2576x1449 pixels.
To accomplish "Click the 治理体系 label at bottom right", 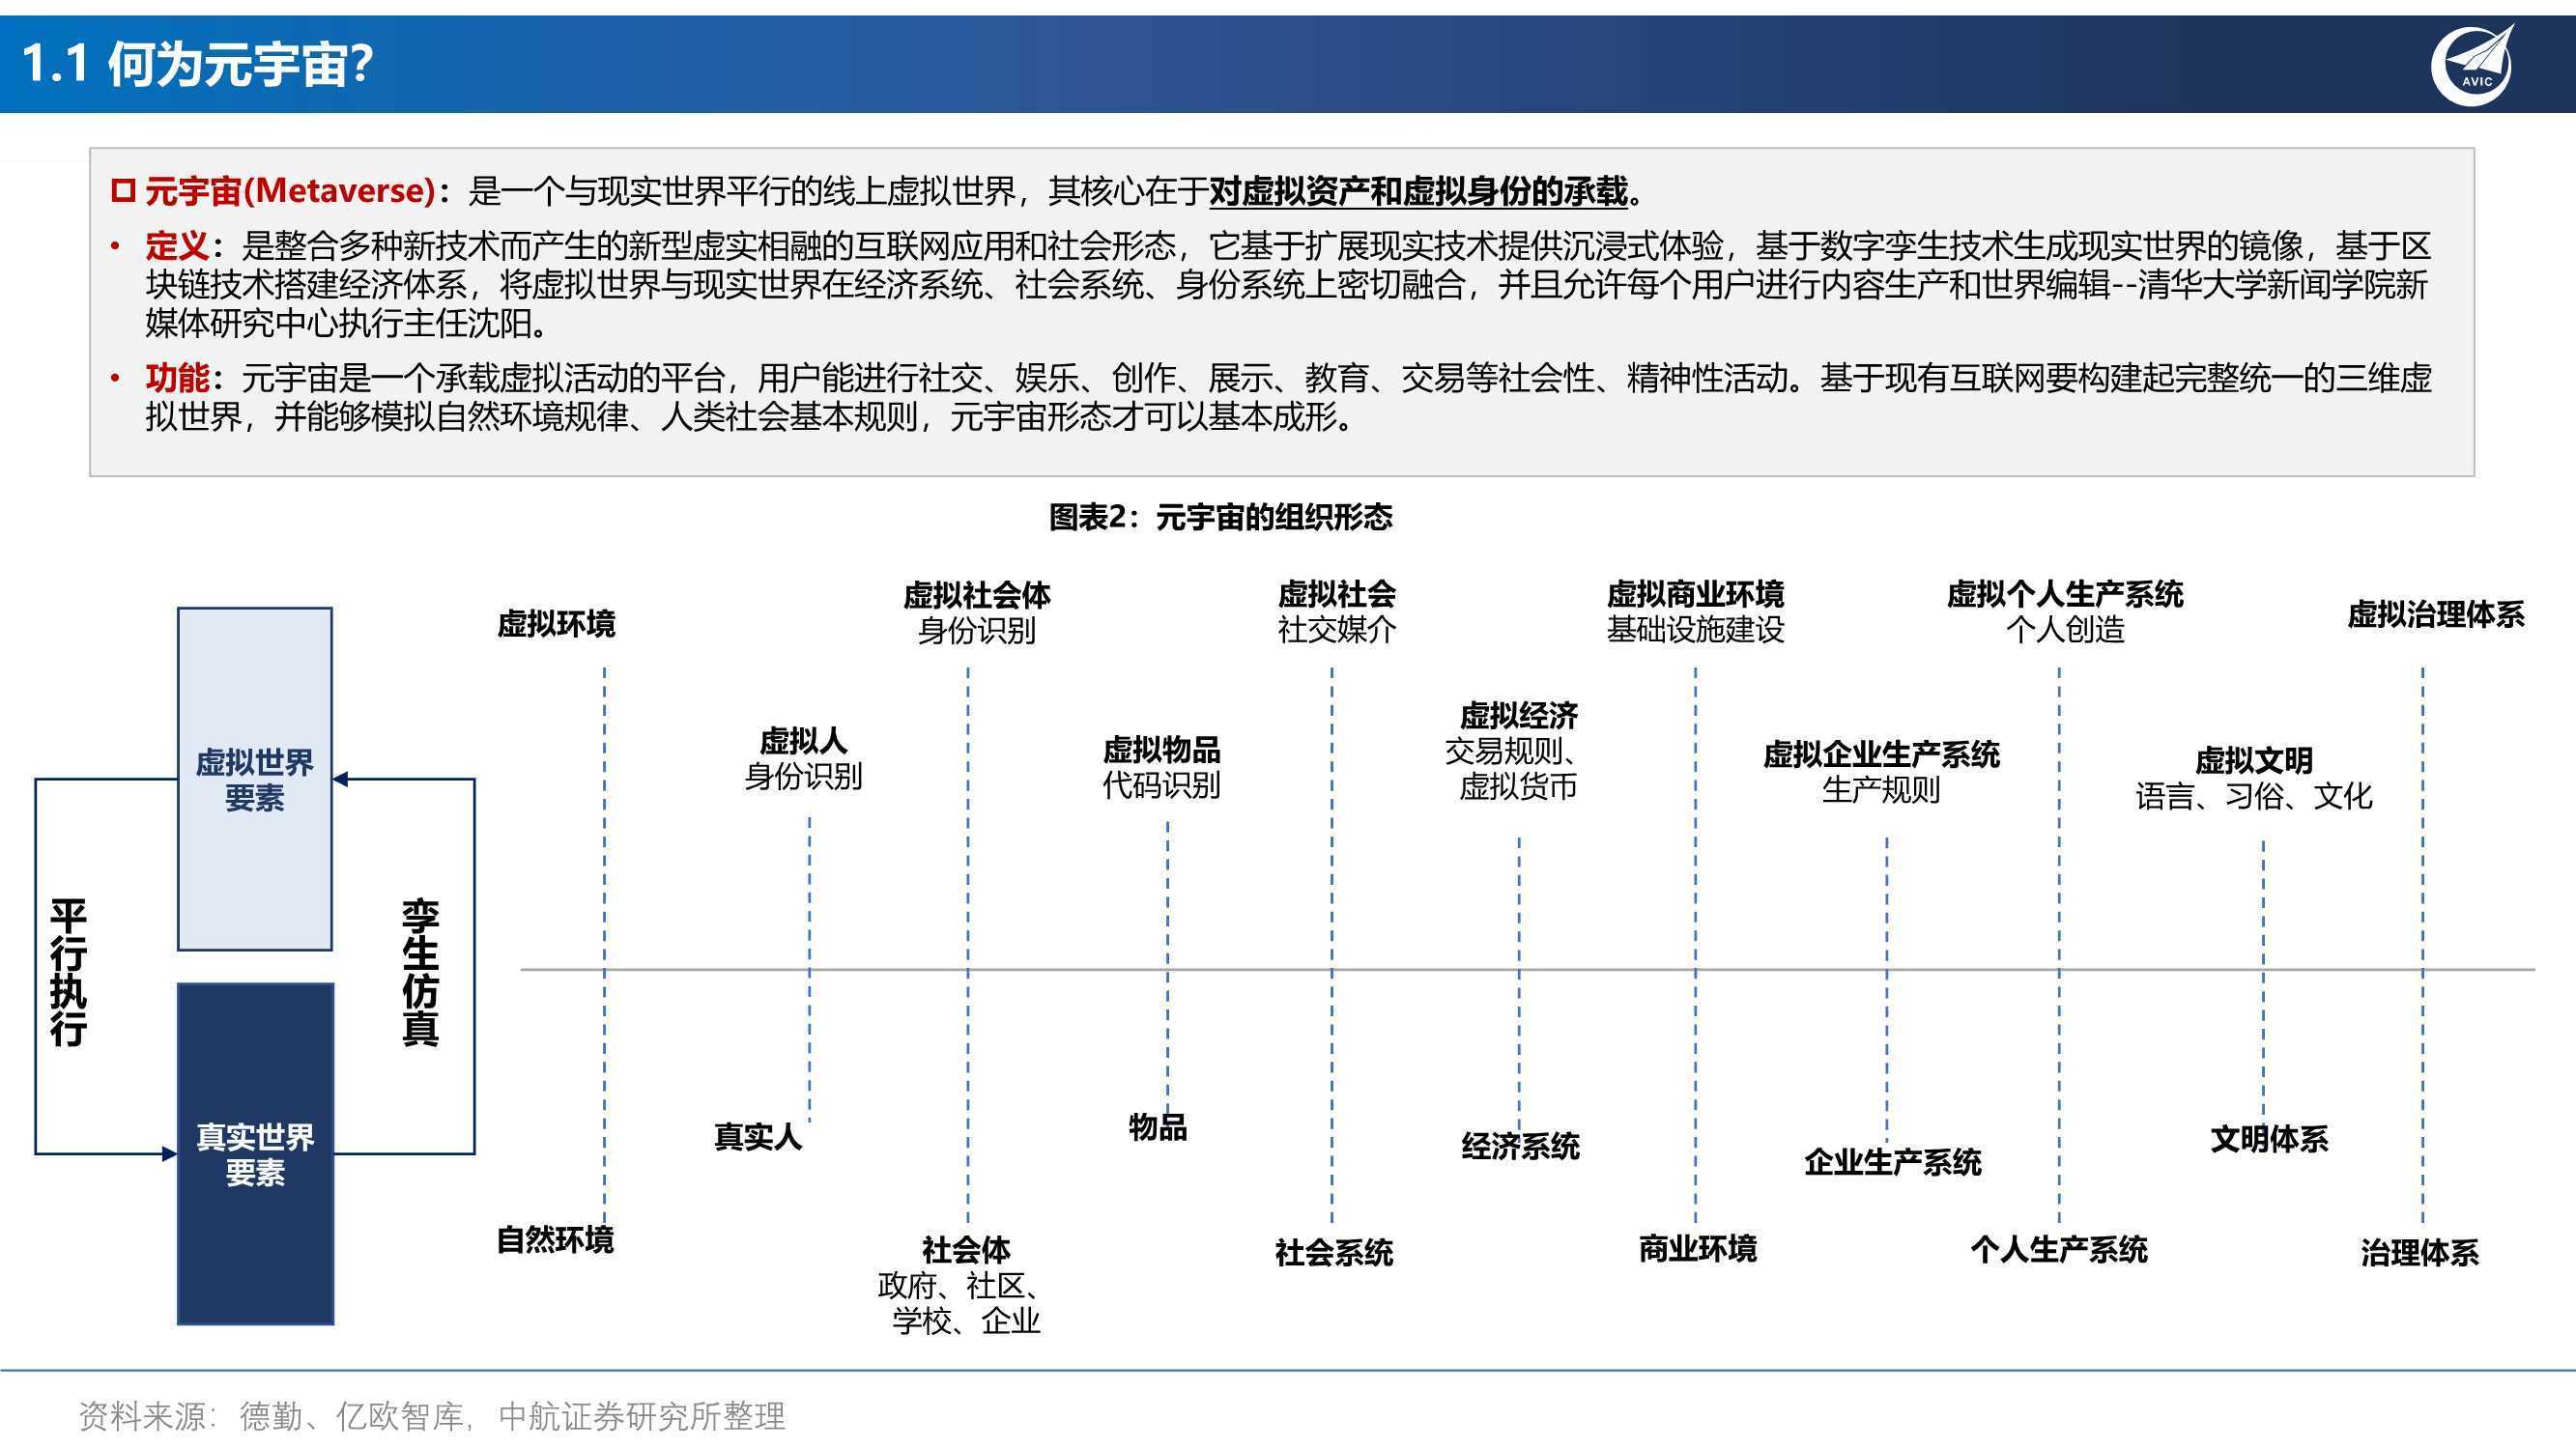I will pyautogui.click(x=2420, y=1253).
